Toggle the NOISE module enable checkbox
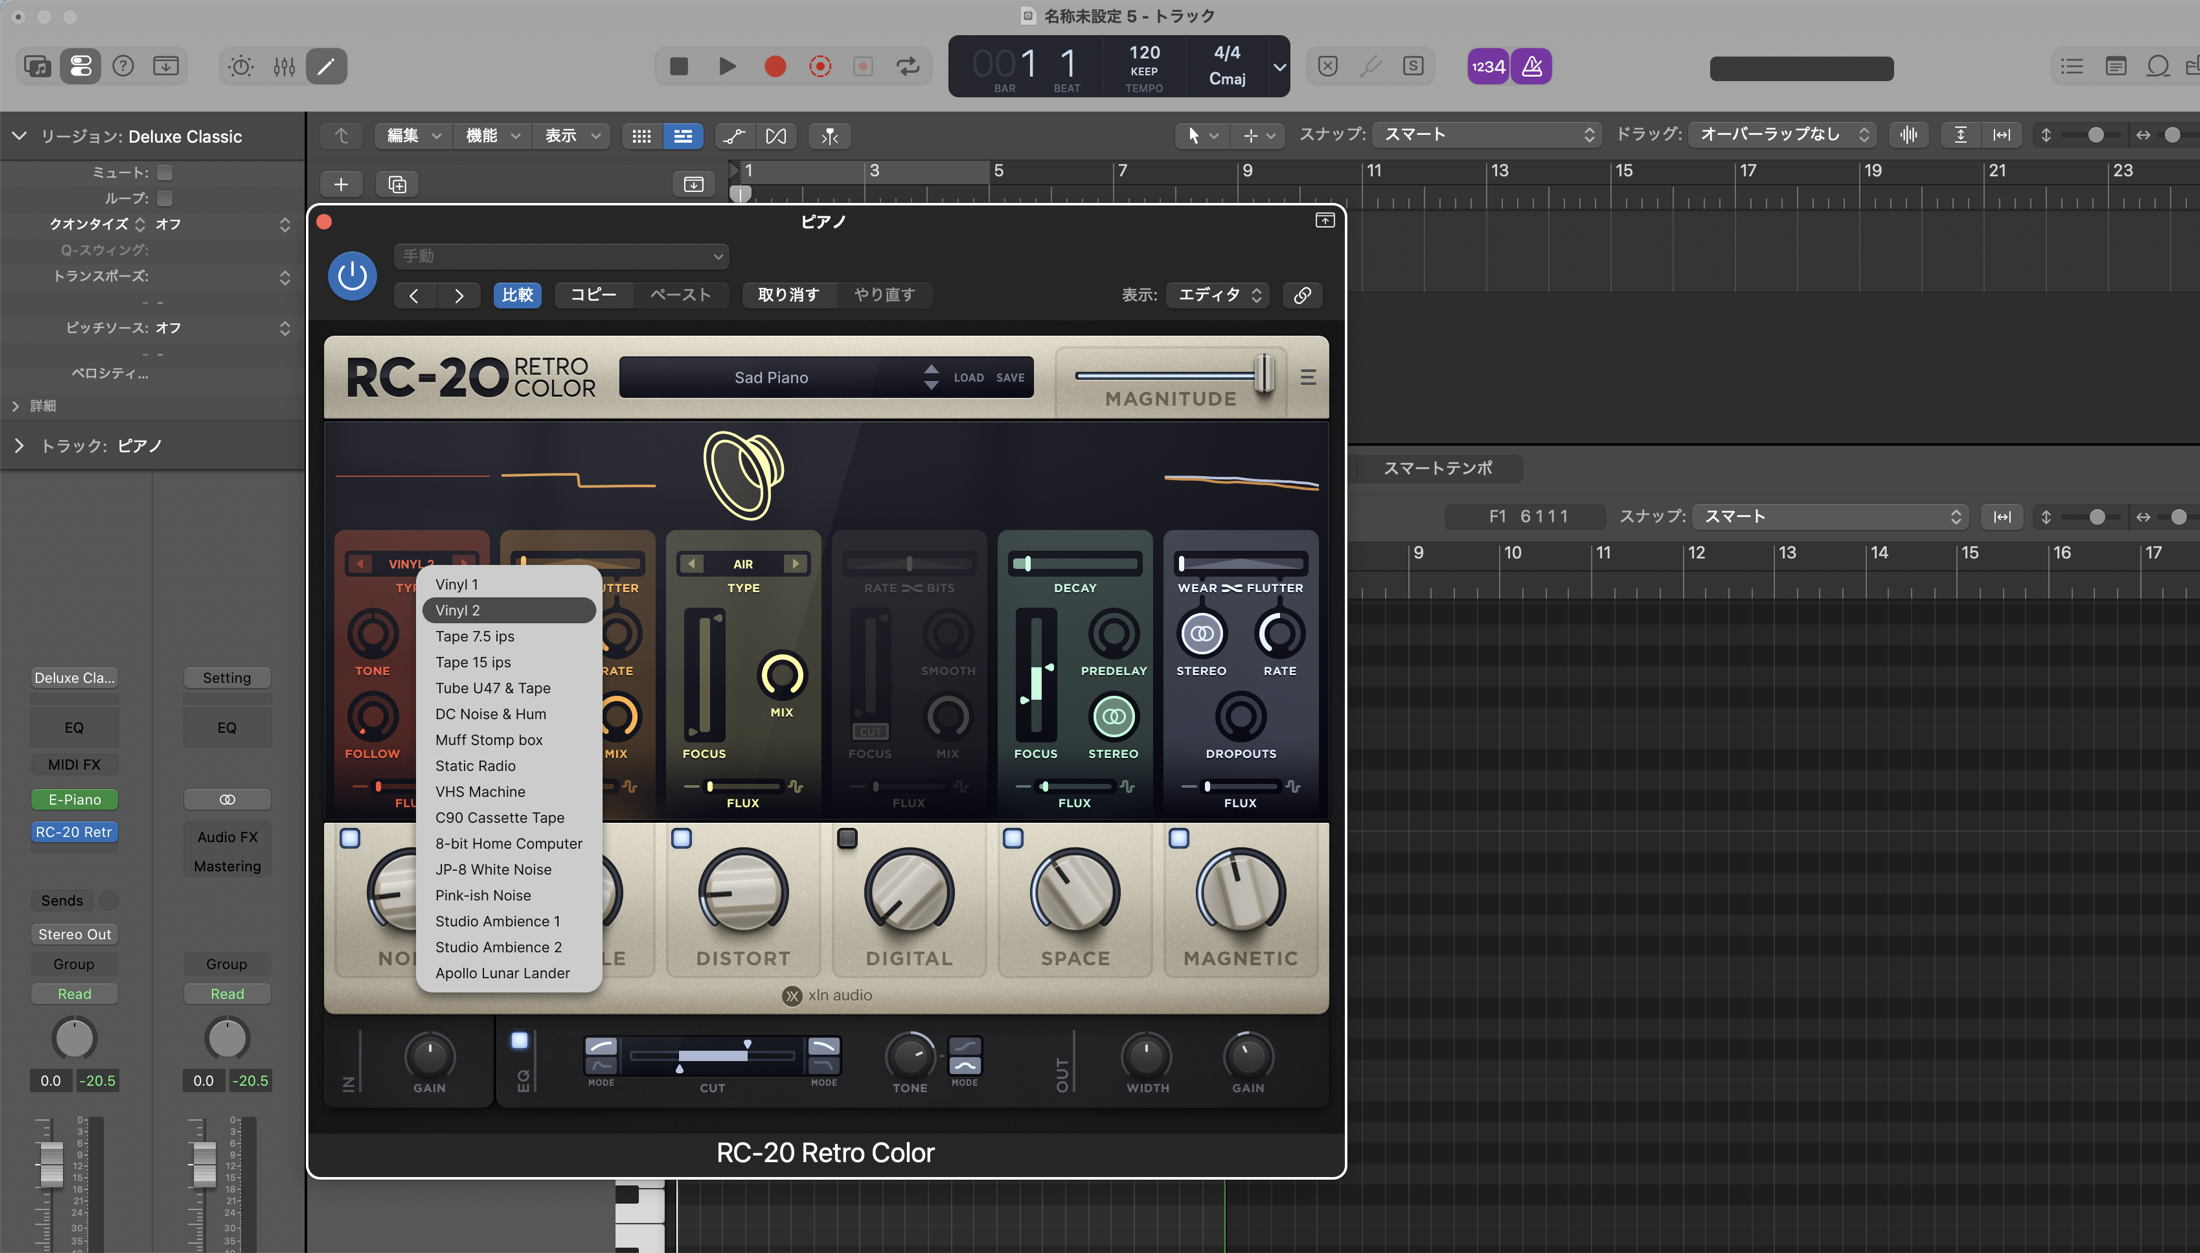The height and width of the screenshot is (1253, 2200). (x=350, y=838)
